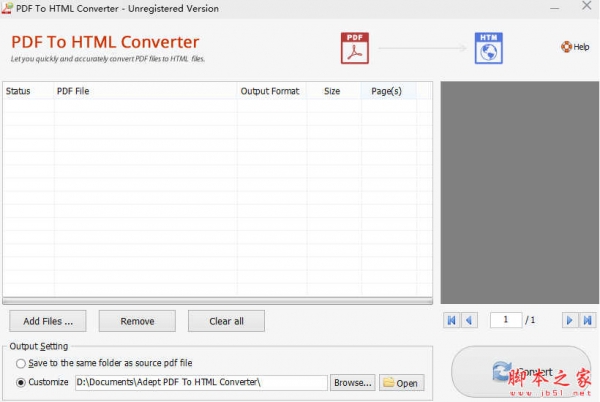Viewport: 600px width, 402px height.
Task: Go to first preview page
Action: click(x=452, y=320)
